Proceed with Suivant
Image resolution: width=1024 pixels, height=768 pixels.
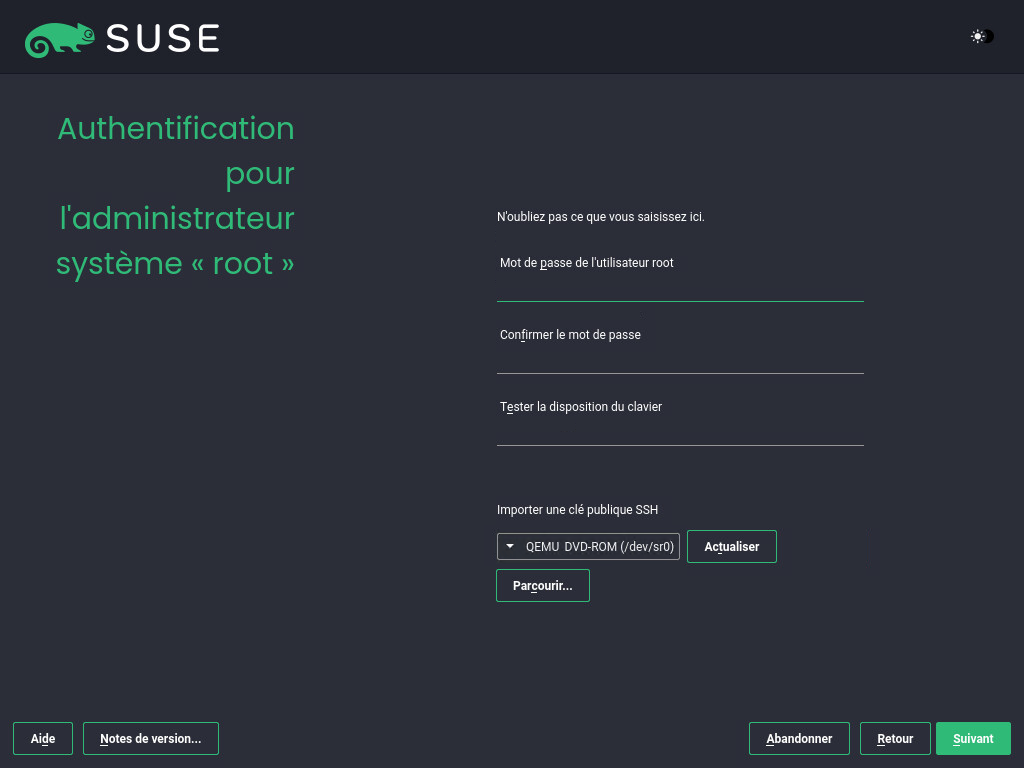tap(973, 739)
